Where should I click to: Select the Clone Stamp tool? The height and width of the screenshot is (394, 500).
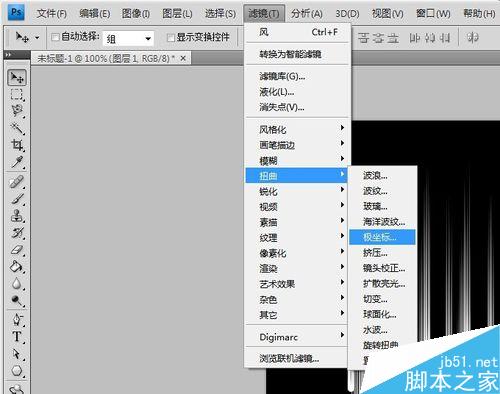[x=17, y=216]
